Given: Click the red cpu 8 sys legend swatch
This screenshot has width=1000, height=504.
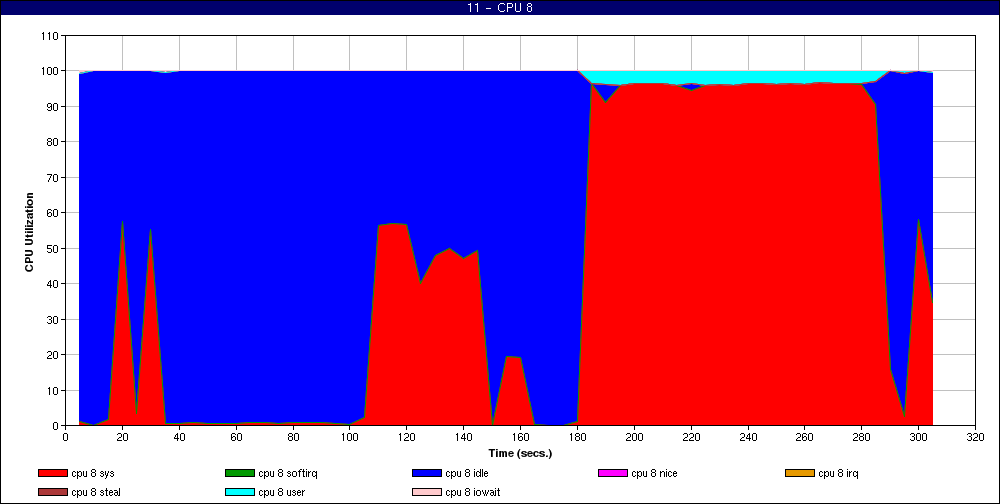Looking at the screenshot, I should point(52,473).
